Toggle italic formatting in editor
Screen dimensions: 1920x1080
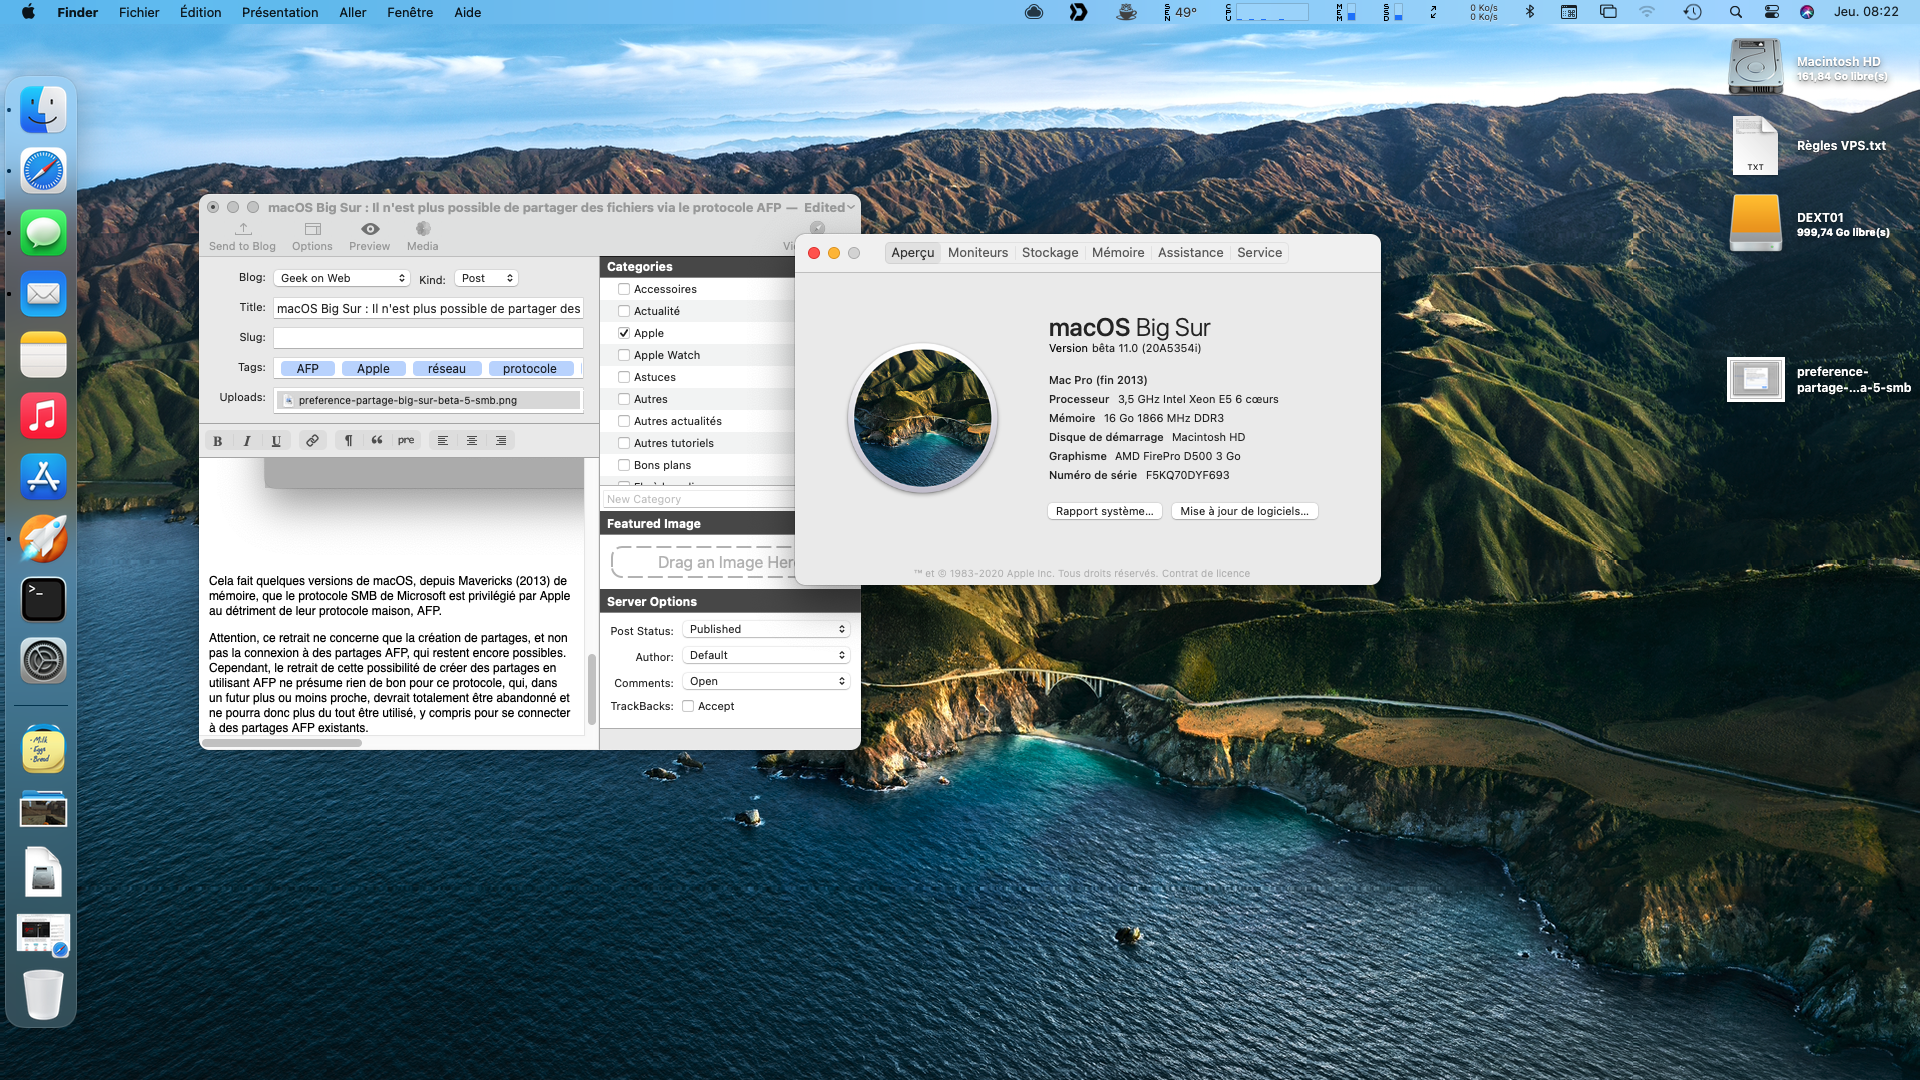(246, 440)
